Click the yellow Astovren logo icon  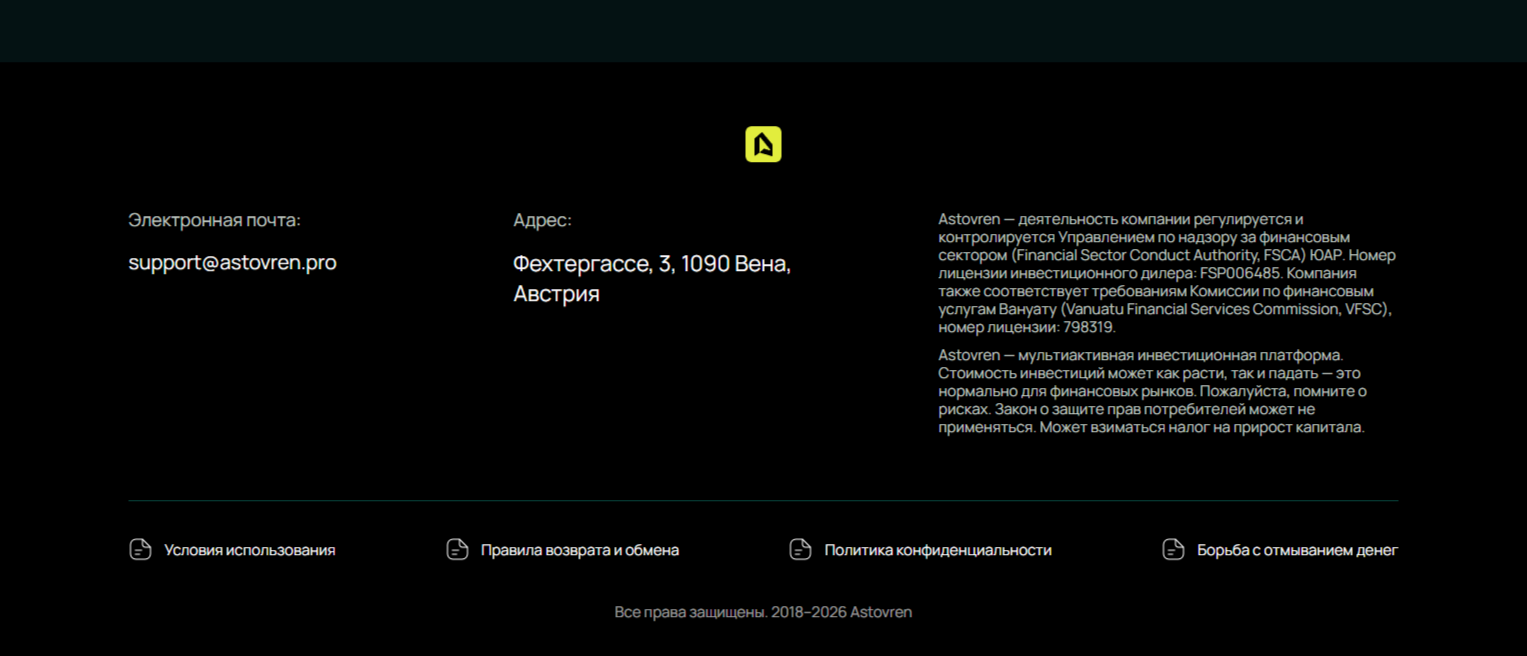point(763,145)
